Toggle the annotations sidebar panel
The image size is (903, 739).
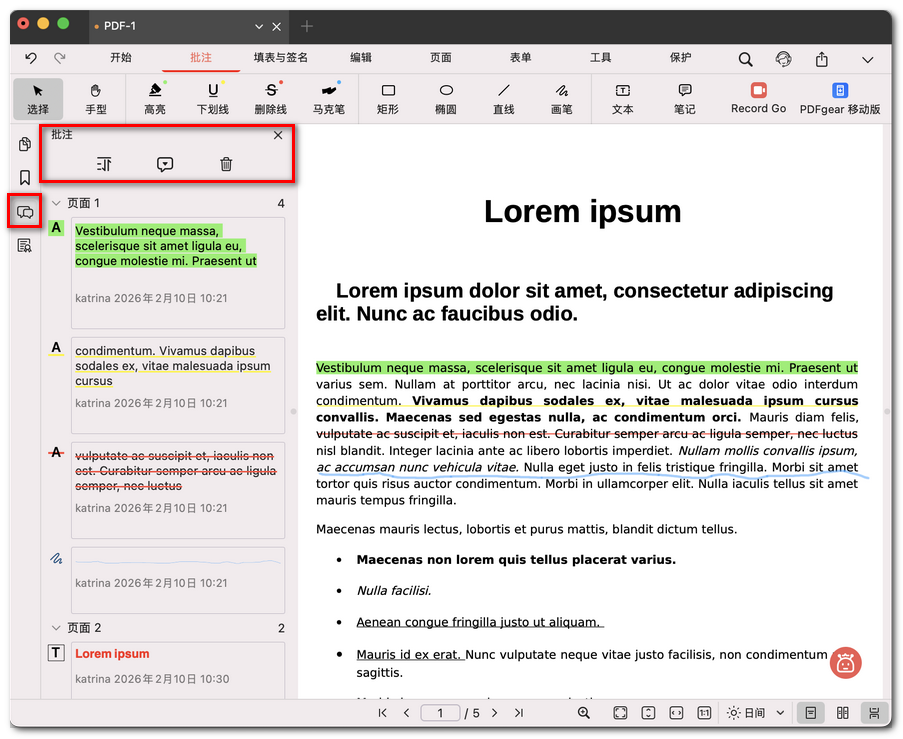pyautogui.click(x=25, y=212)
